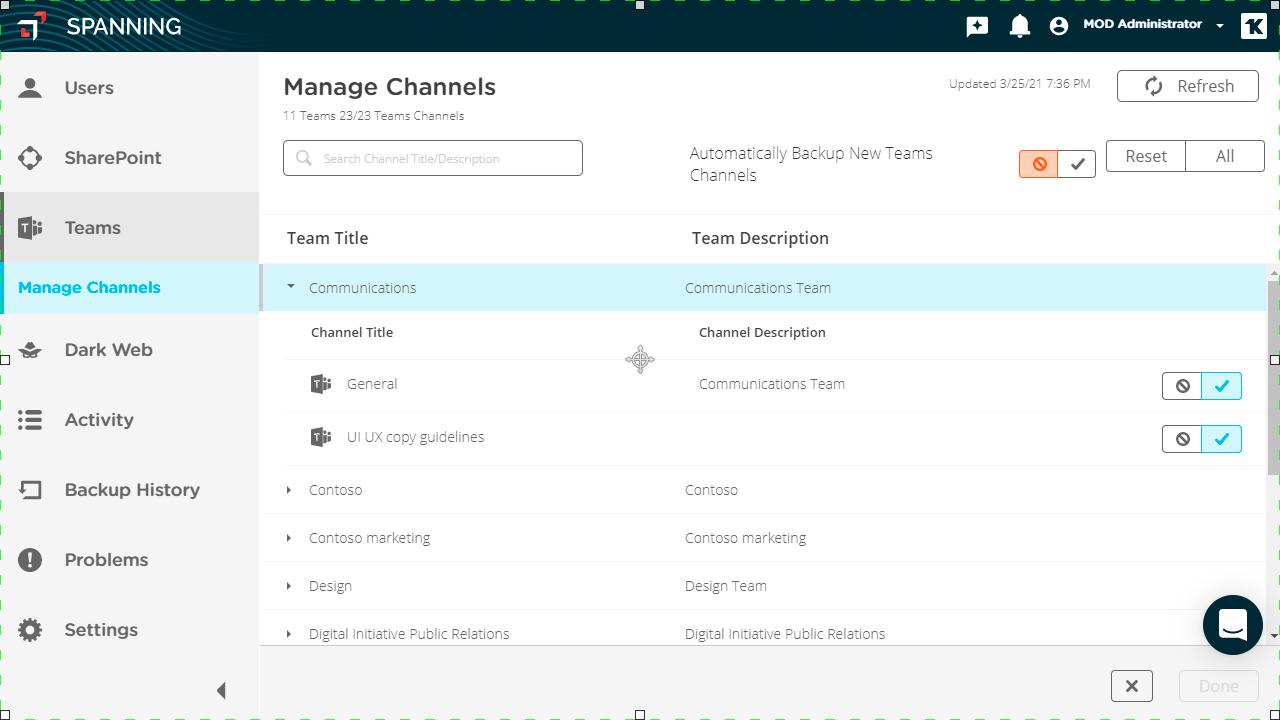
Task: Expand the Contoso marketing team
Action: click(289, 538)
